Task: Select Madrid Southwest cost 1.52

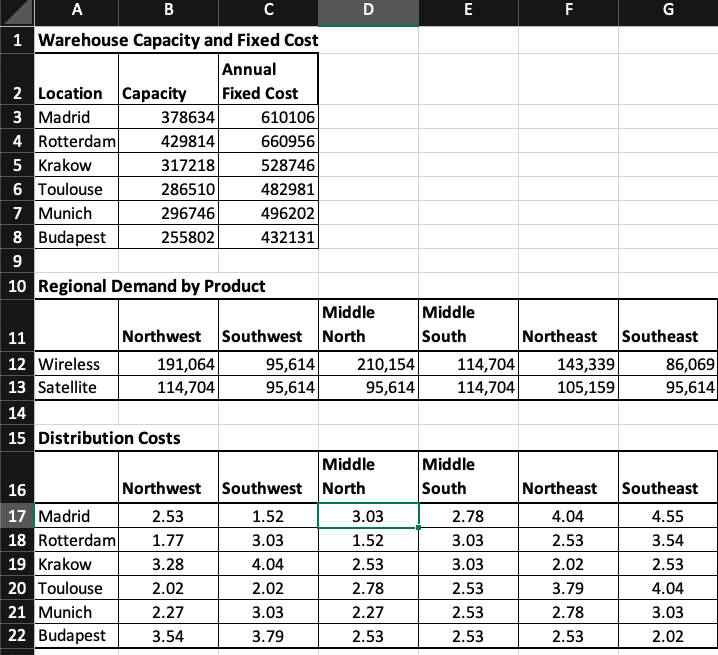Action: click(268, 516)
